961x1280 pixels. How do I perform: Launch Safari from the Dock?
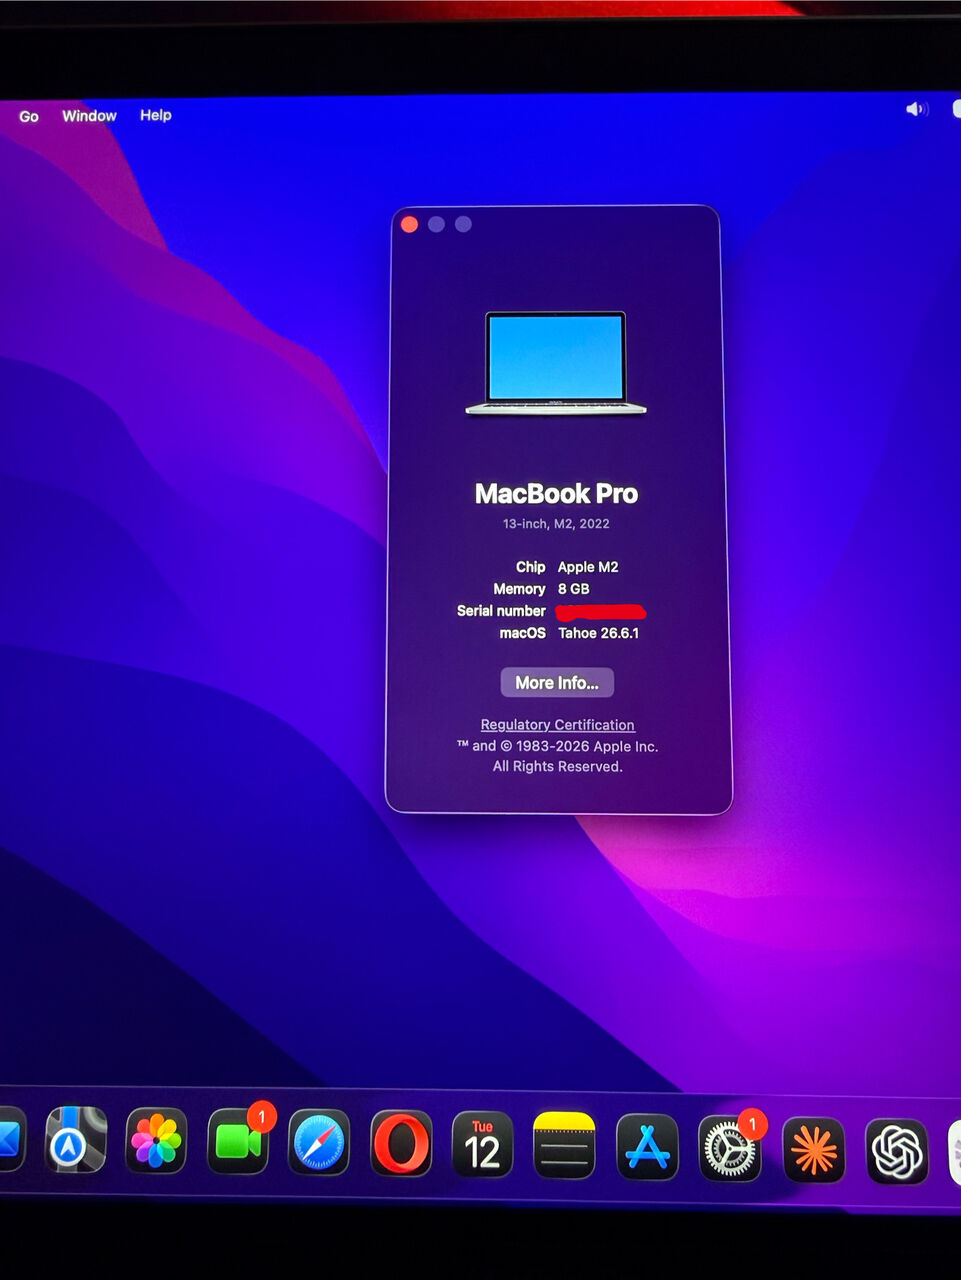click(320, 1142)
